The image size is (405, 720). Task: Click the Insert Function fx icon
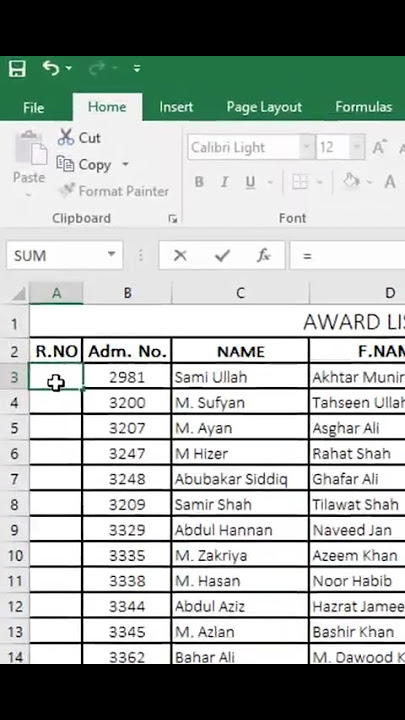tap(264, 255)
